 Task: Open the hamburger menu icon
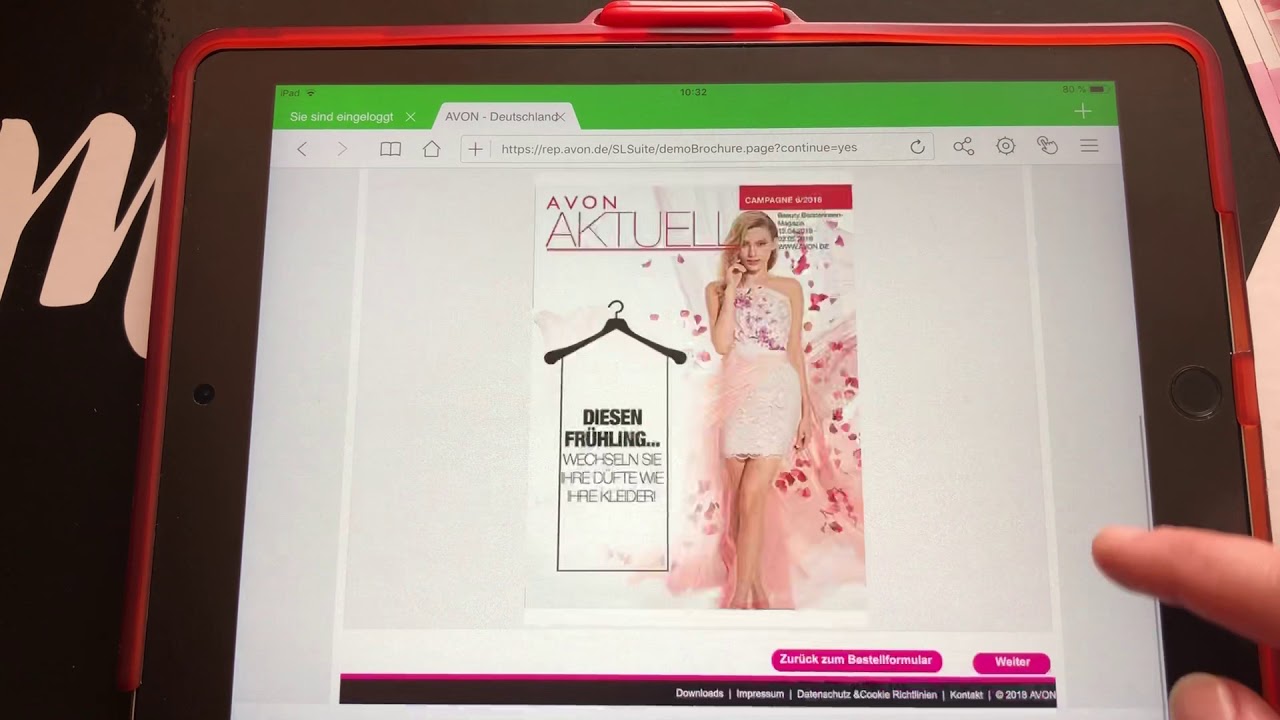click(x=1090, y=146)
